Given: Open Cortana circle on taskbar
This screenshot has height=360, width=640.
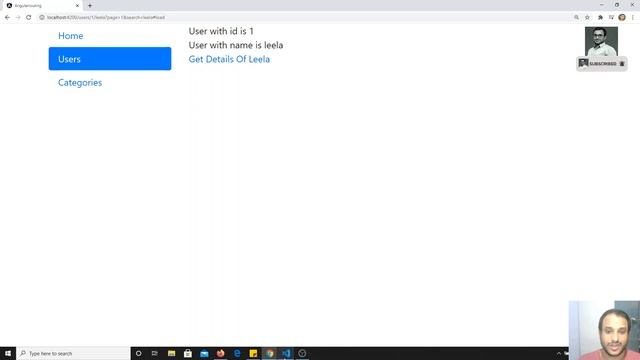Looking at the screenshot, I should click(x=138, y=353).
